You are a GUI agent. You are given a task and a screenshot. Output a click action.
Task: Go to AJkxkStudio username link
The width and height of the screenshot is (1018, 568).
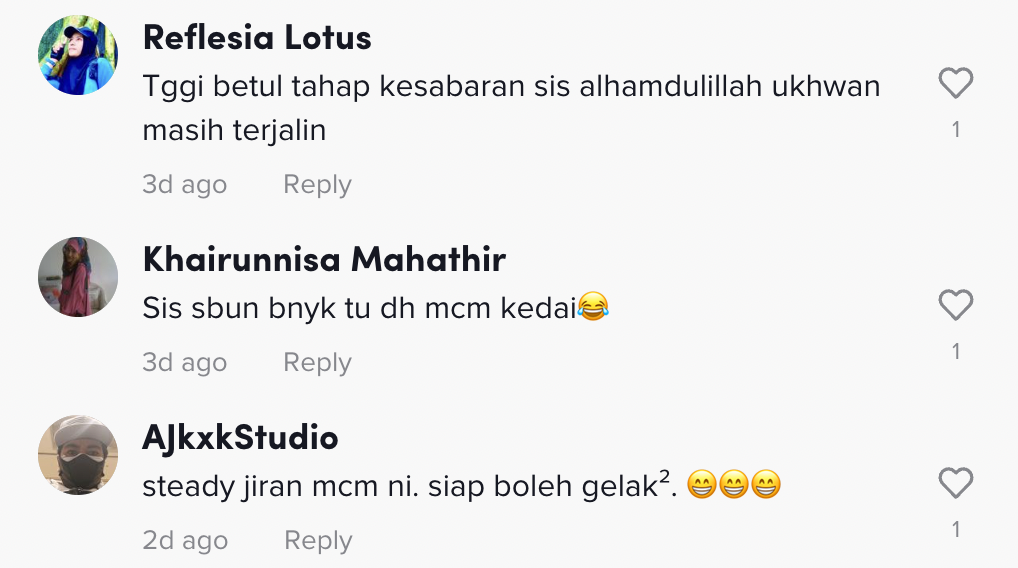[x=240, y=437]
